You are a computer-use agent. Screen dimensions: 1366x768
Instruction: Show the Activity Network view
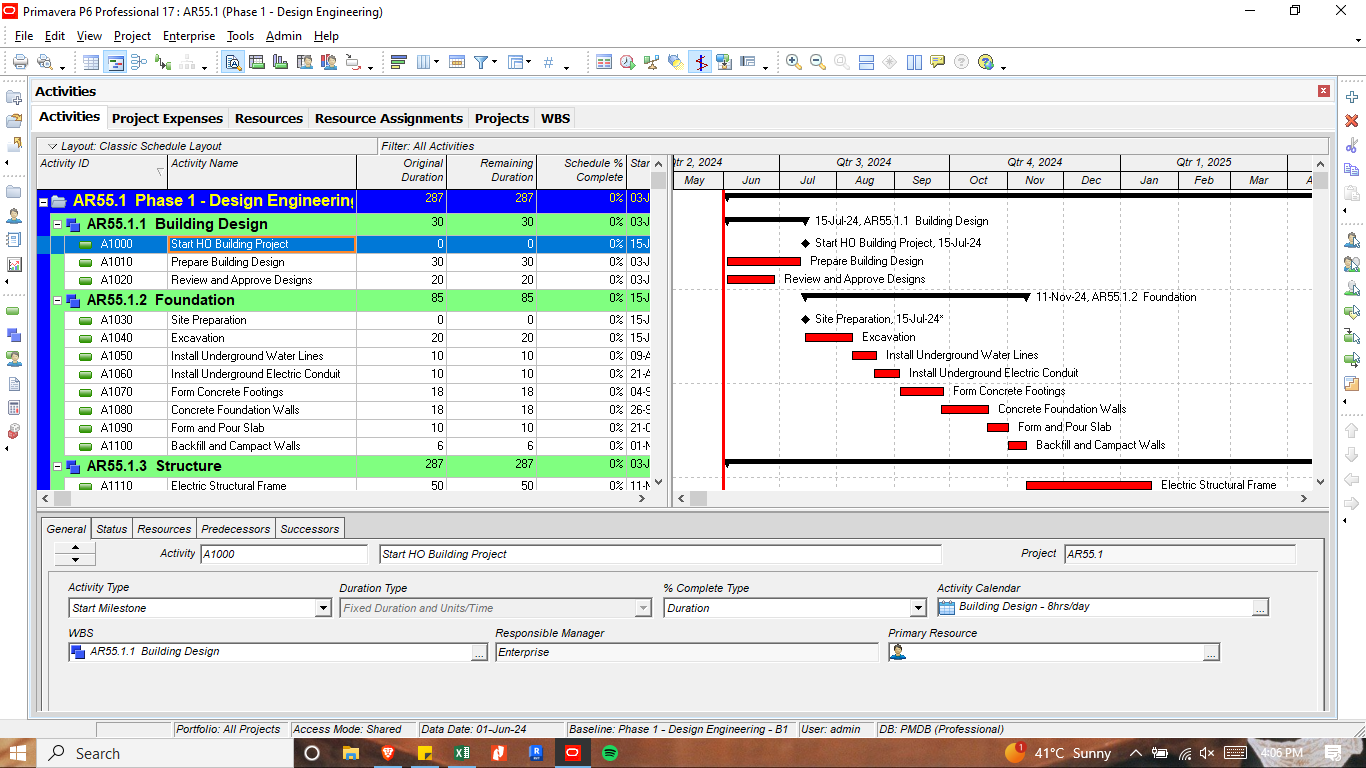(139, 62)
